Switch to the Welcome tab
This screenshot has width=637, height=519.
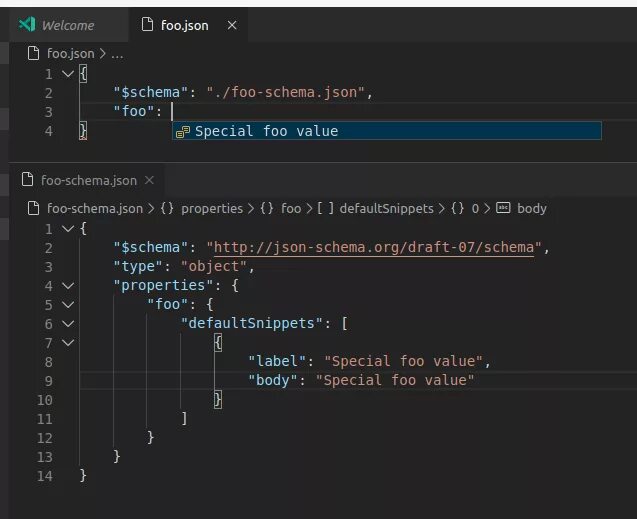click(68, 25)
